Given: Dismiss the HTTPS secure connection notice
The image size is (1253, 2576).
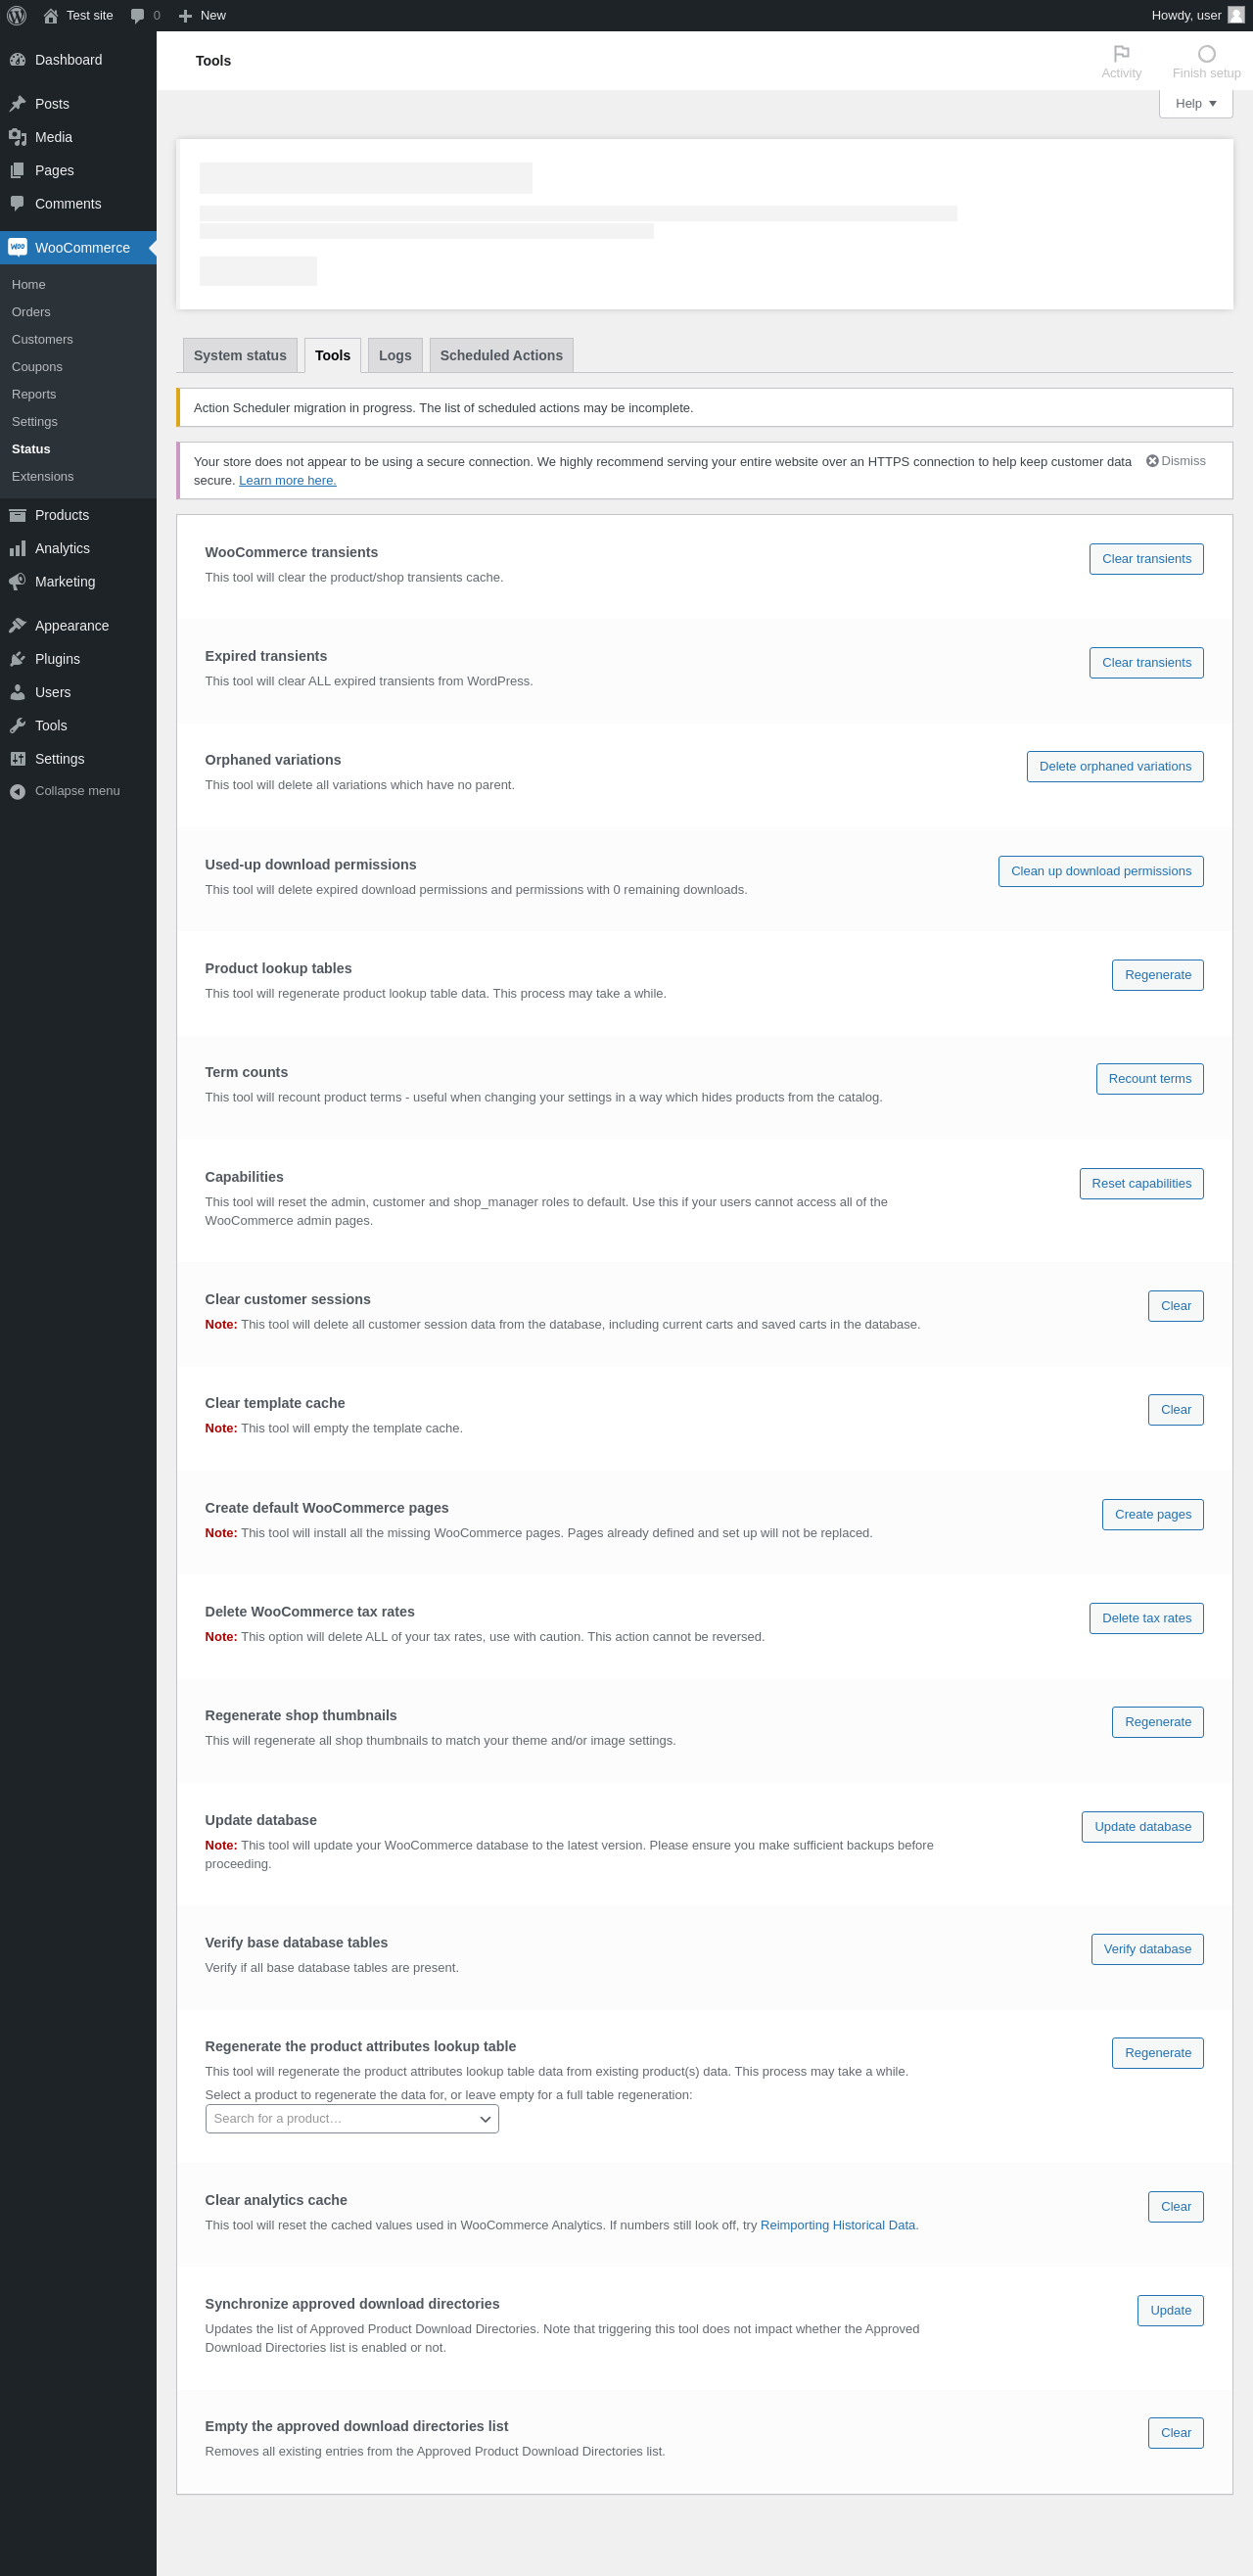Looking at the screenshot, I should pos(1175,461).
